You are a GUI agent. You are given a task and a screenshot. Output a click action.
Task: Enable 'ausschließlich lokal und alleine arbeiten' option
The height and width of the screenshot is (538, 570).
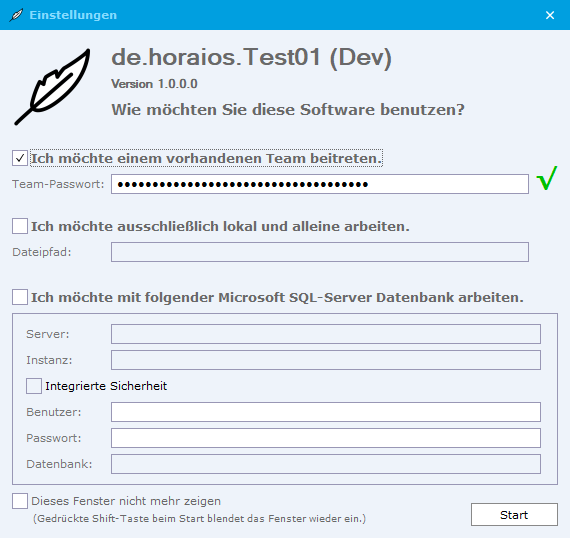click(x=20, y=226)
